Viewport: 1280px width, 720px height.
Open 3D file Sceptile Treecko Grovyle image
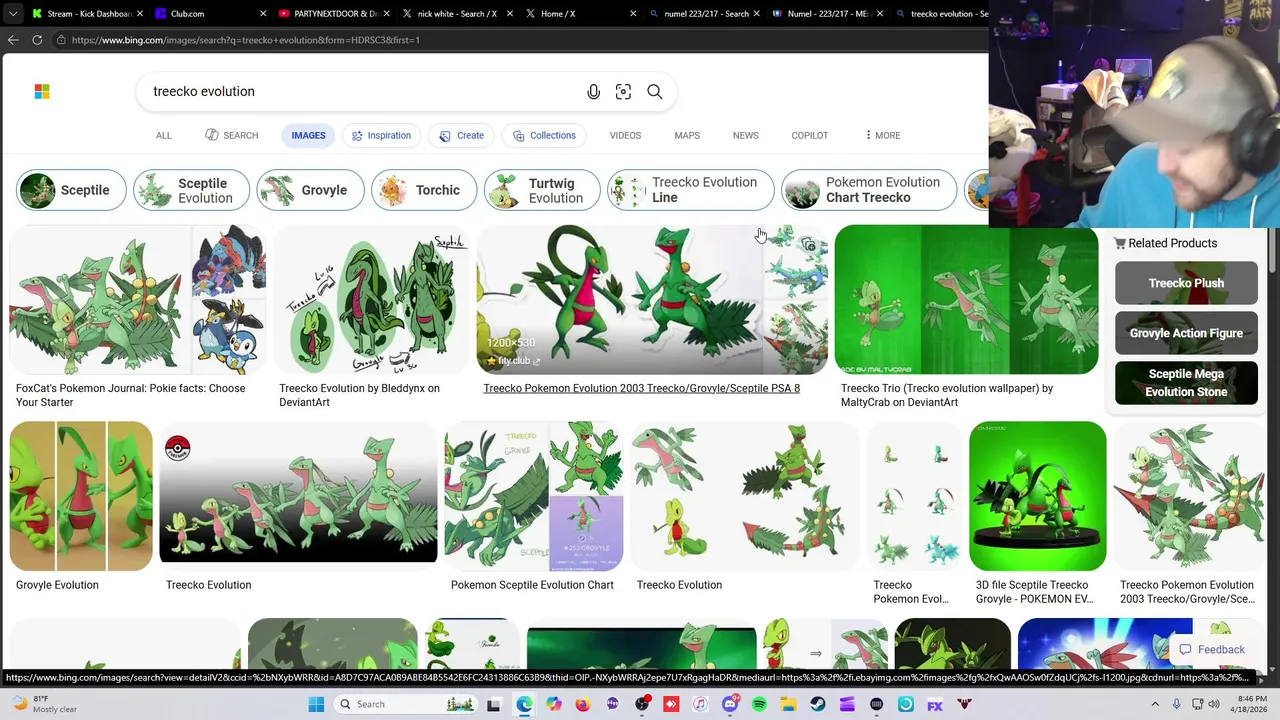coord(1038,496)
